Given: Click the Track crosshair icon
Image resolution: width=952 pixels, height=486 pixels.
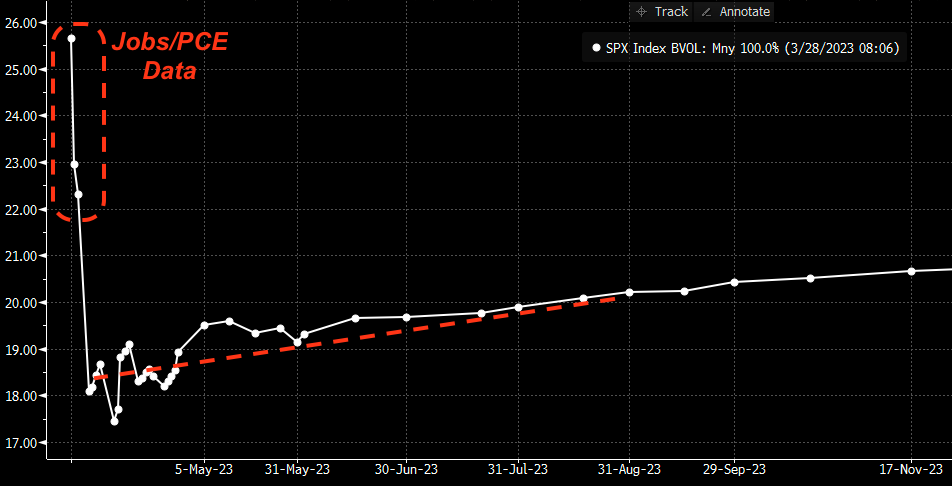Looking at the screenshot, I should coord(642,12).
